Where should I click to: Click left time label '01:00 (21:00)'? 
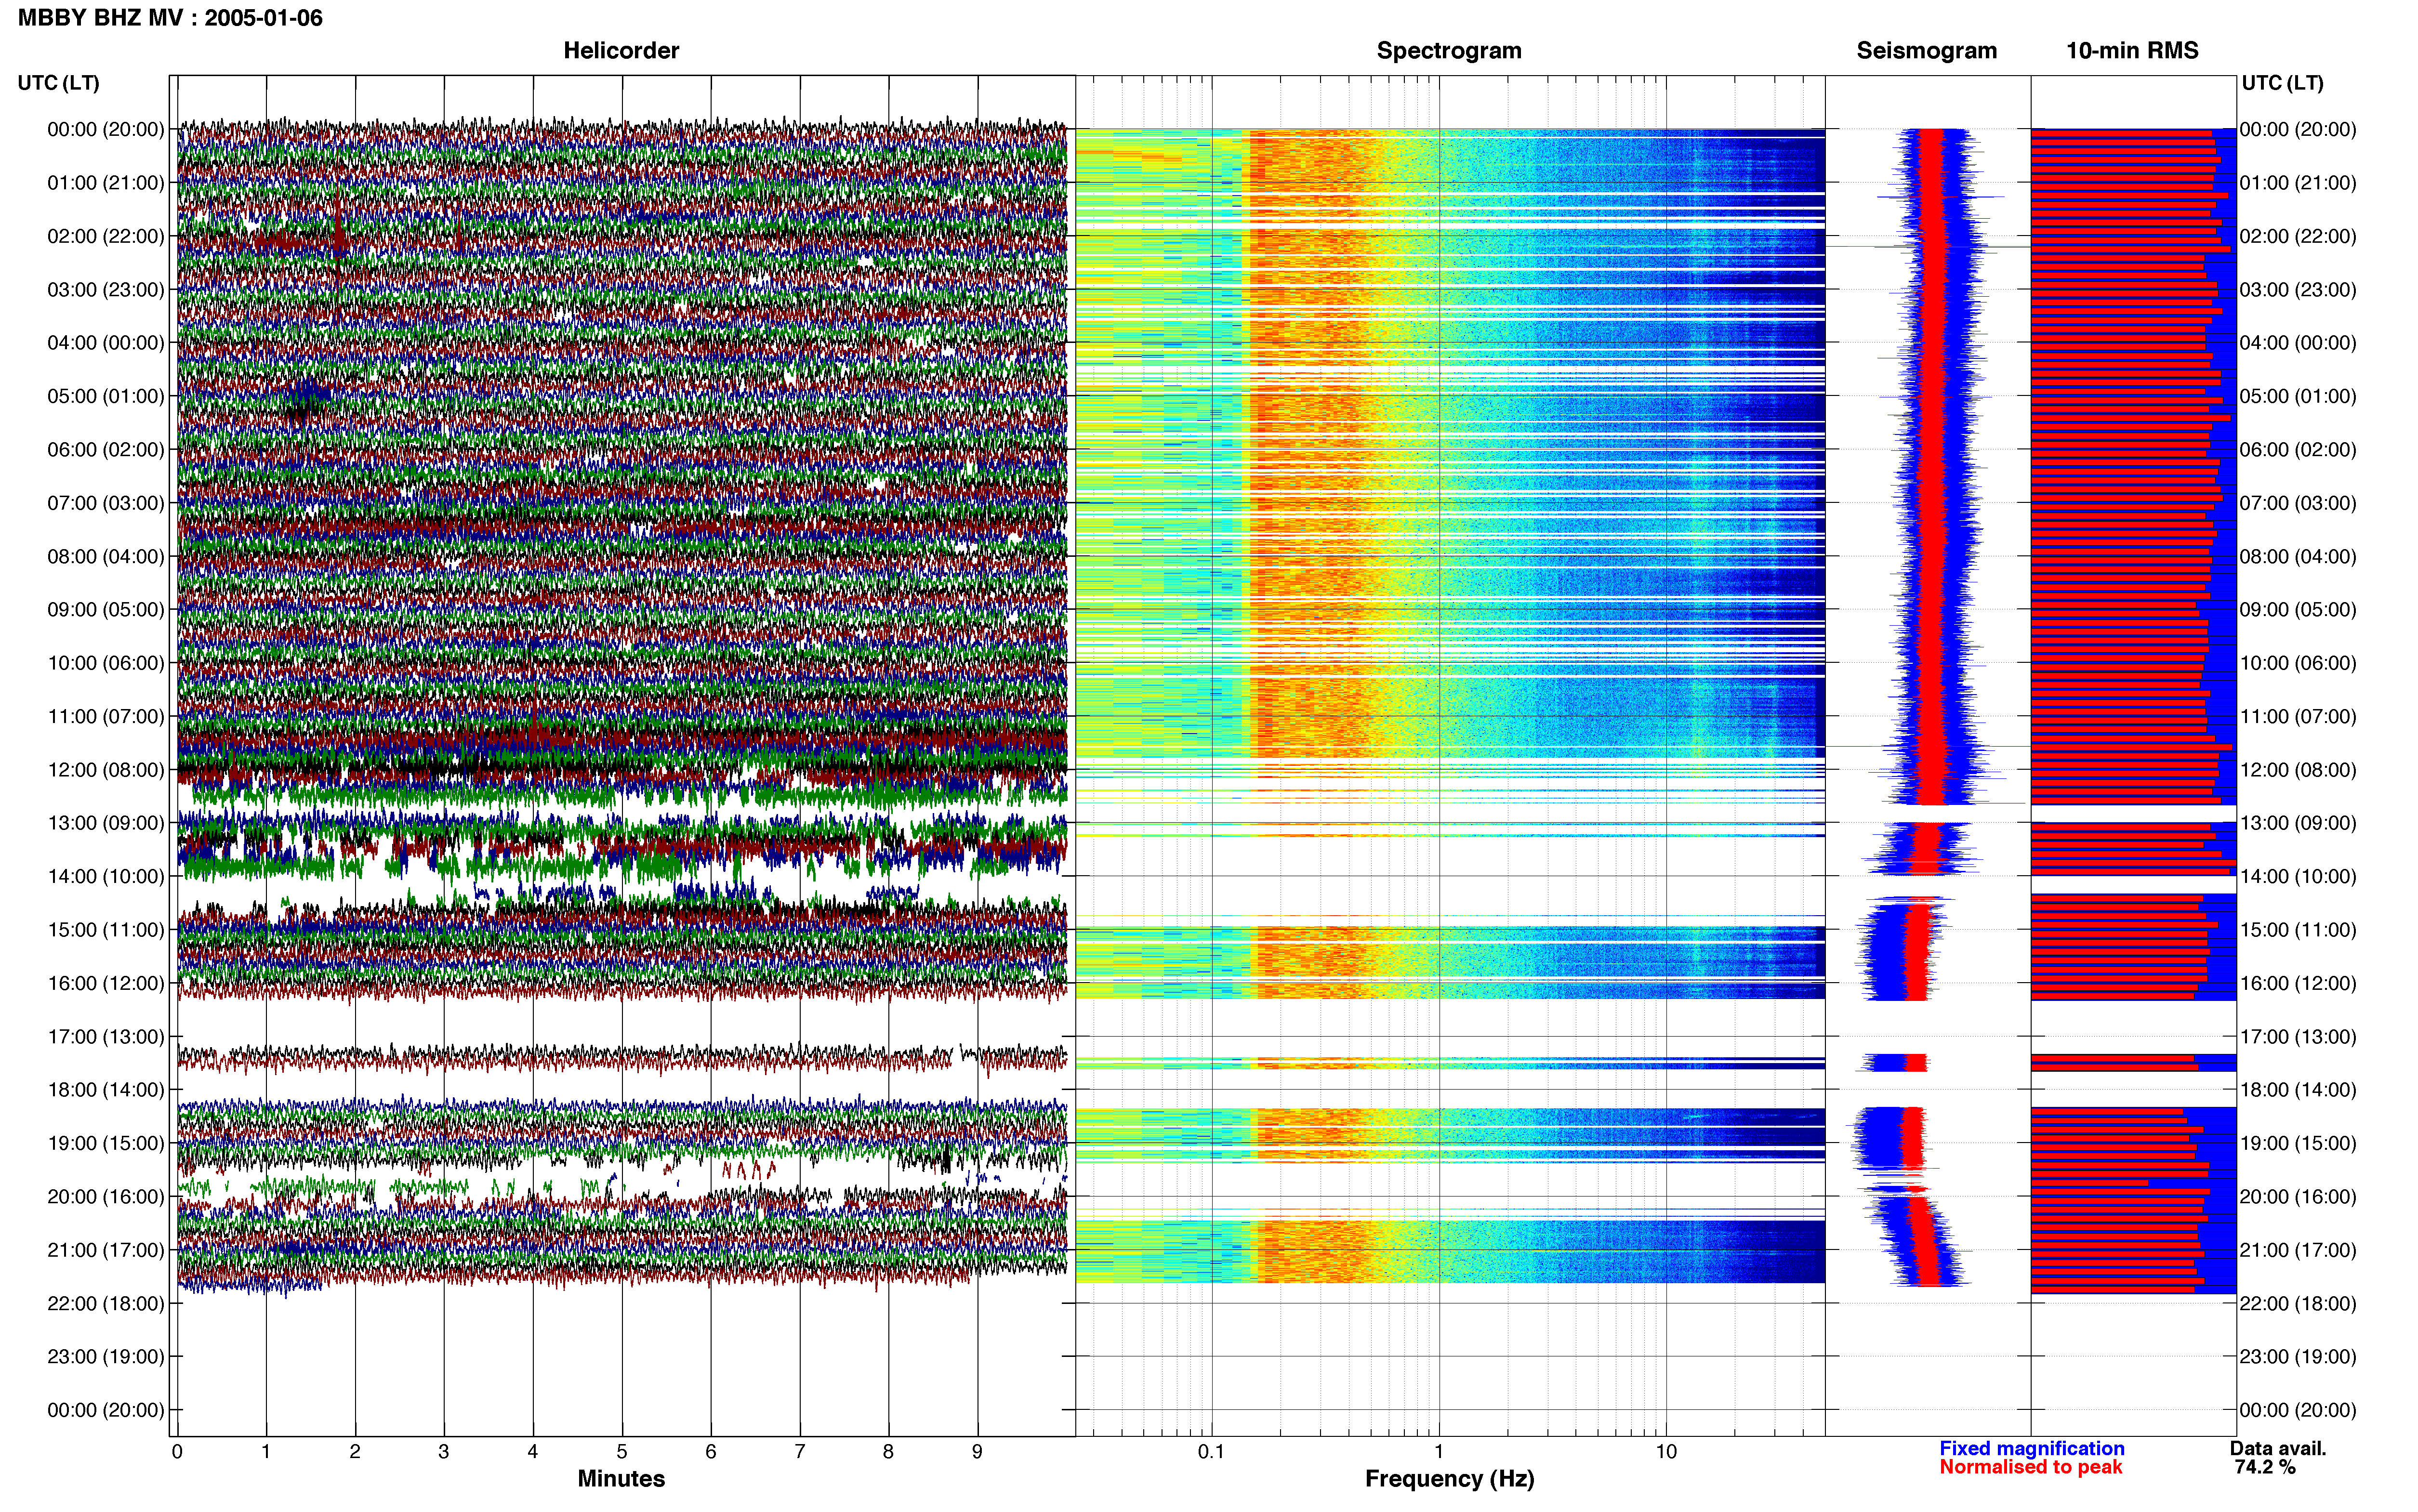pyautogui.click(x=106, y=183)
